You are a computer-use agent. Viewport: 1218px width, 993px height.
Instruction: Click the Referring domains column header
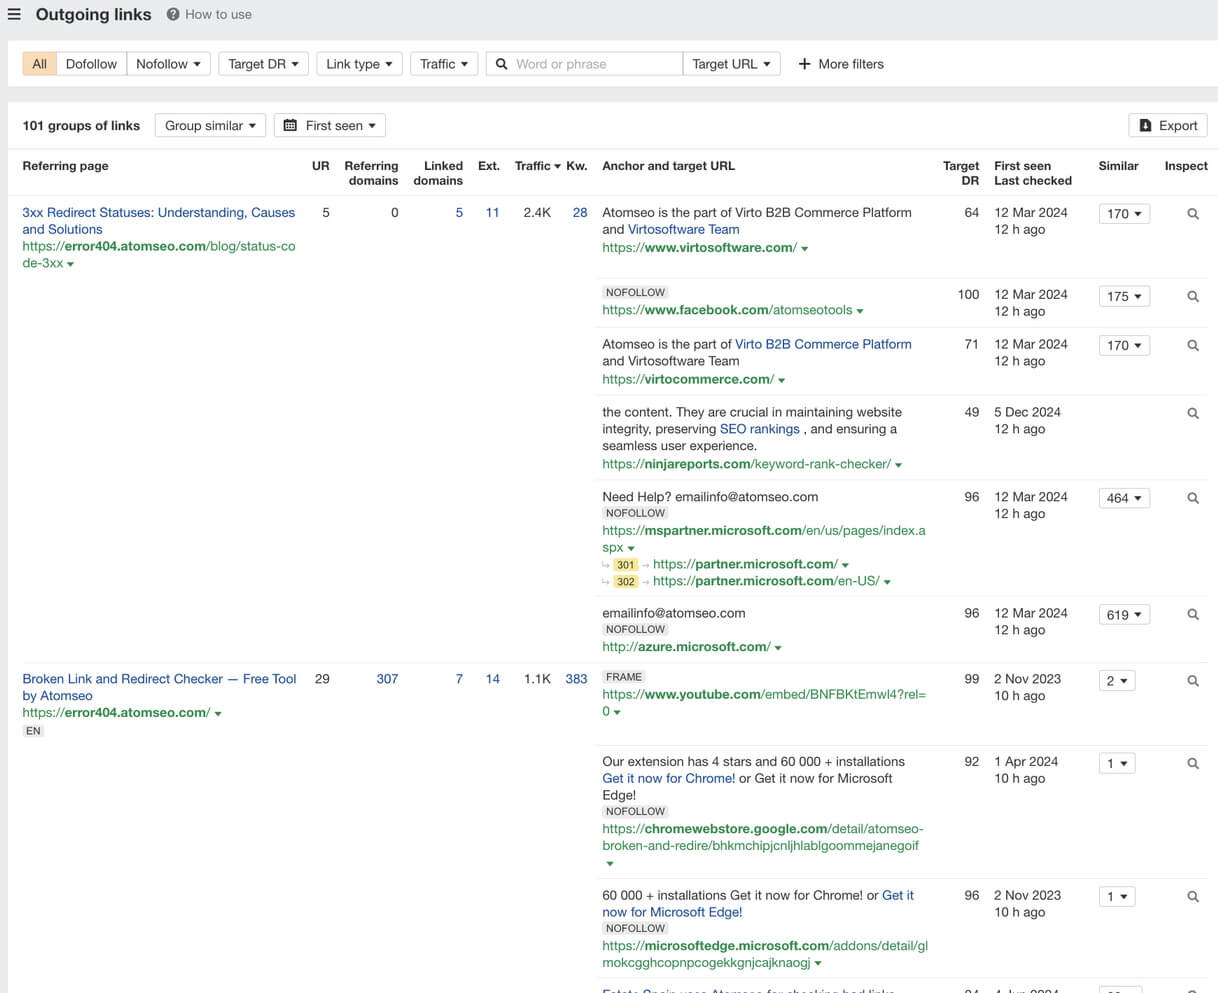pyautogui.click(x=371, y=173)
